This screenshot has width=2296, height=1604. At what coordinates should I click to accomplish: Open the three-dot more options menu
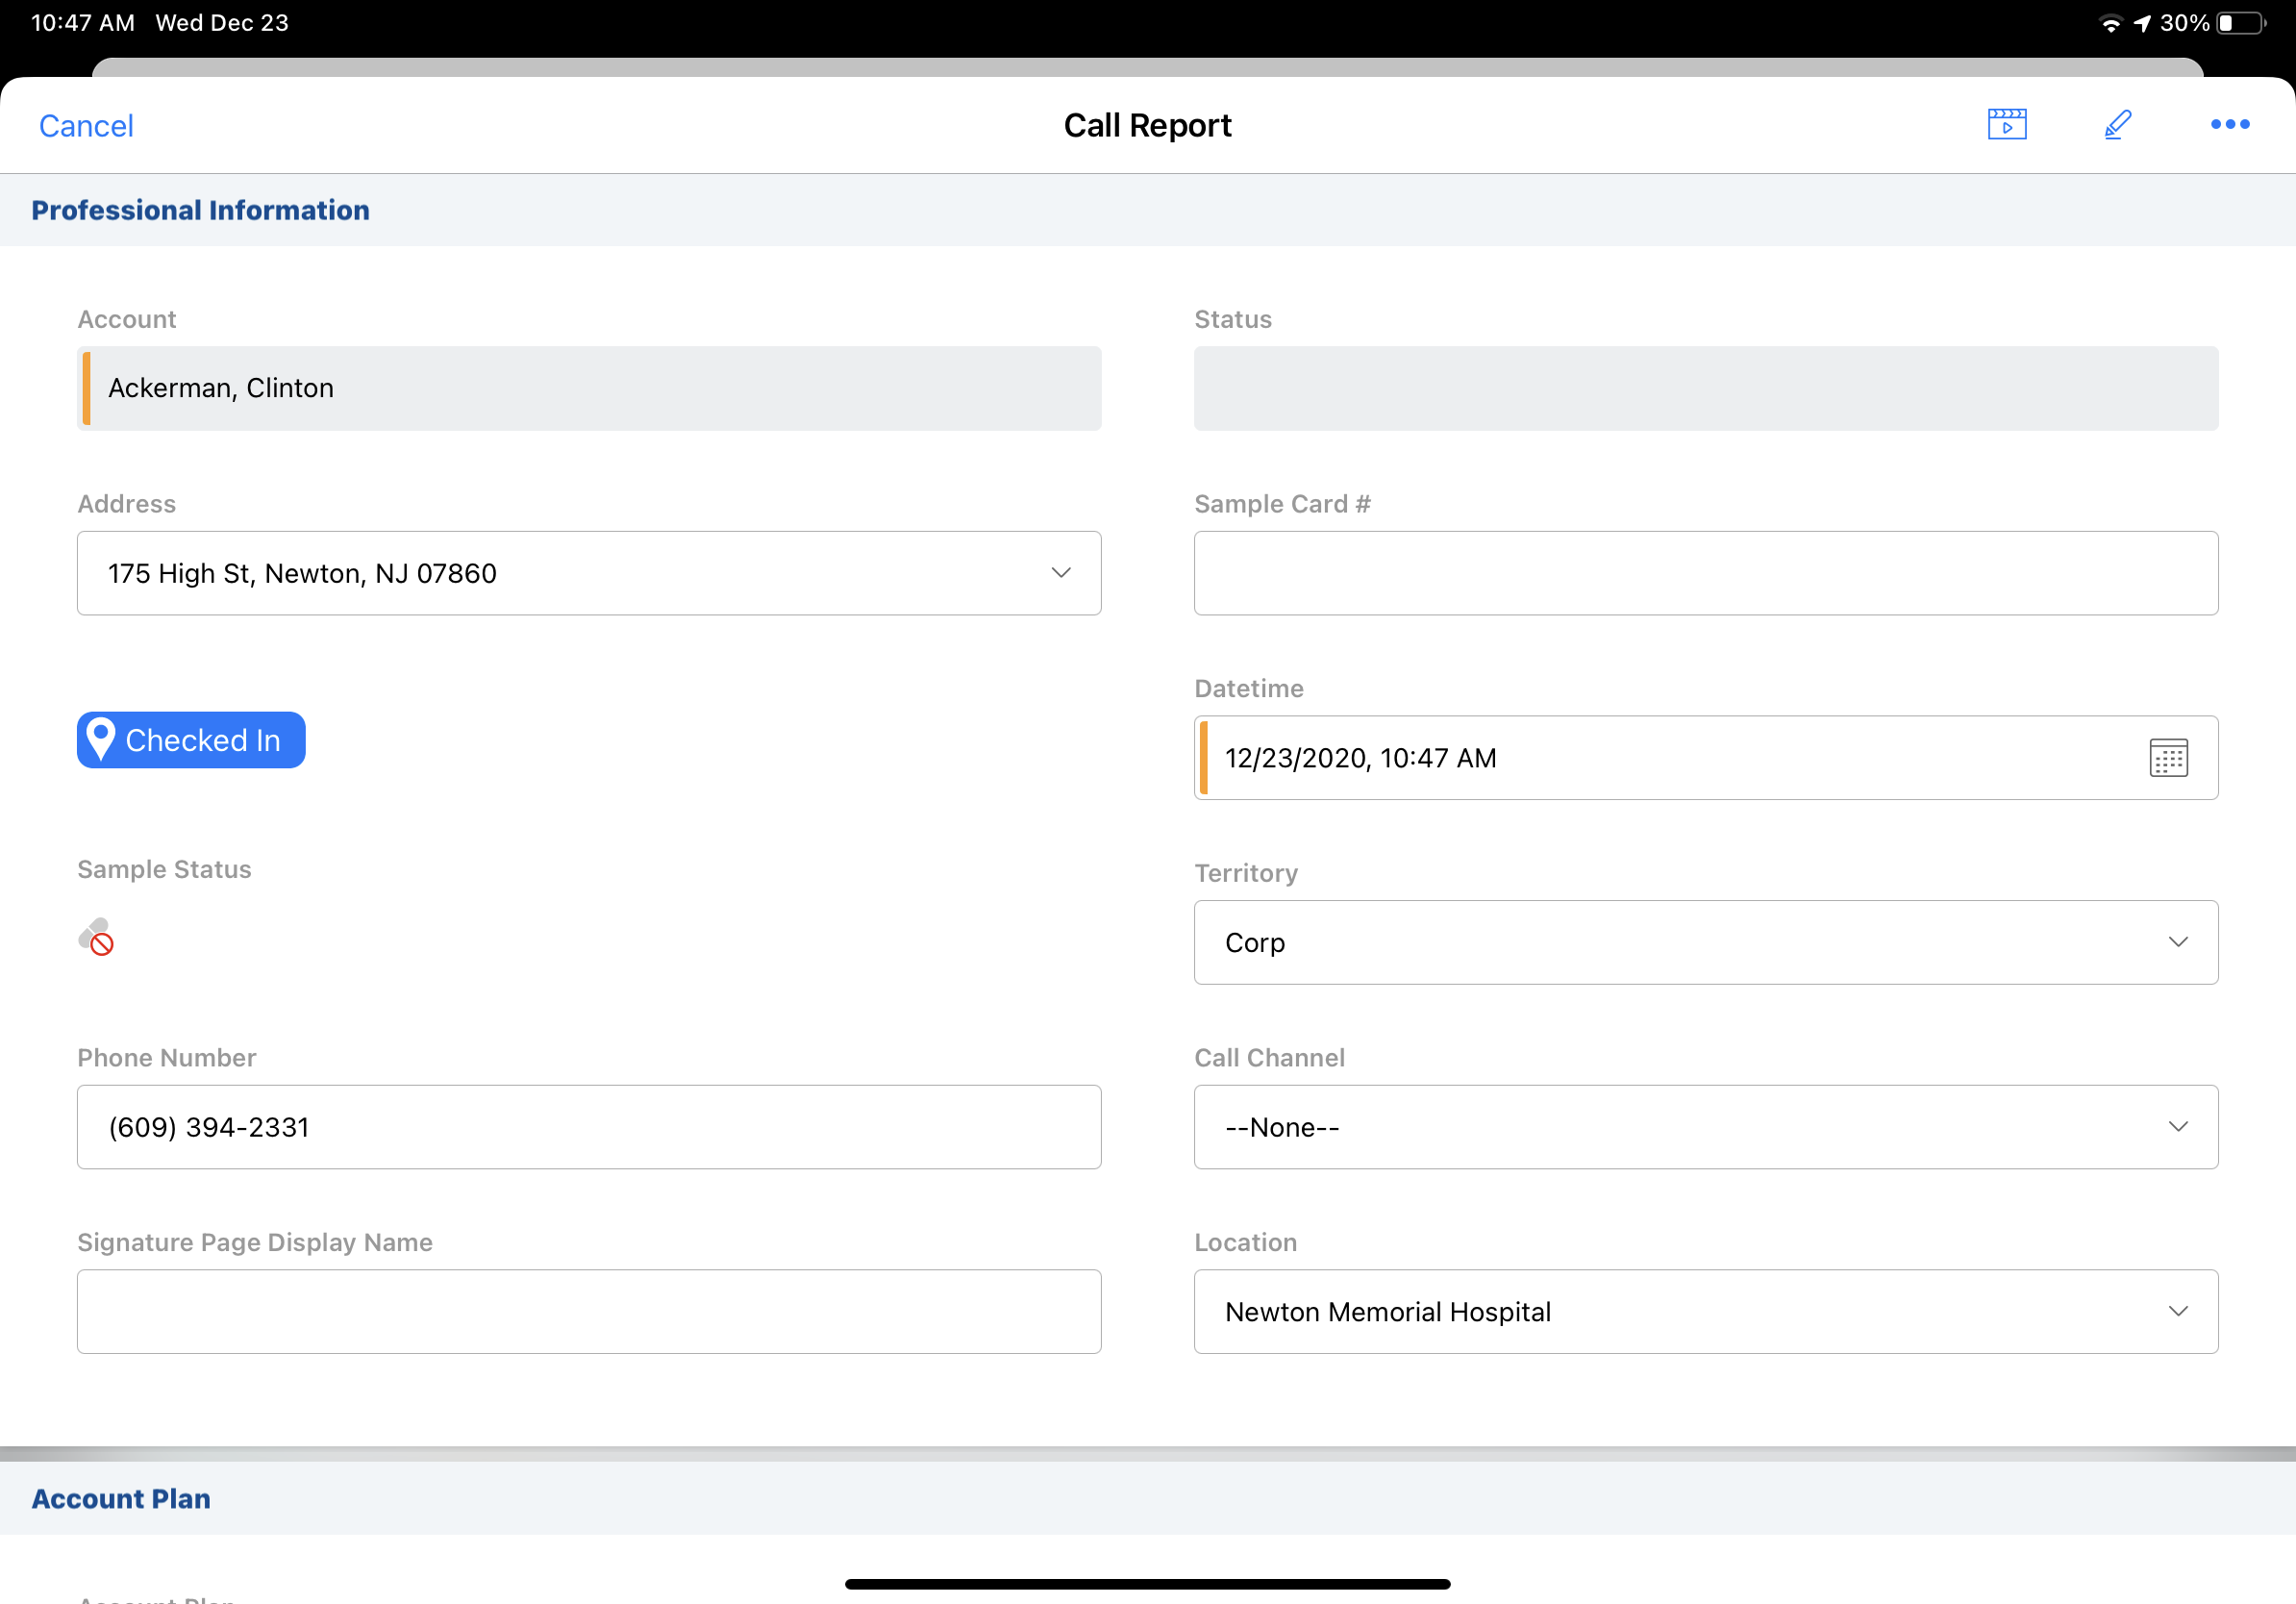[2229, 125]
